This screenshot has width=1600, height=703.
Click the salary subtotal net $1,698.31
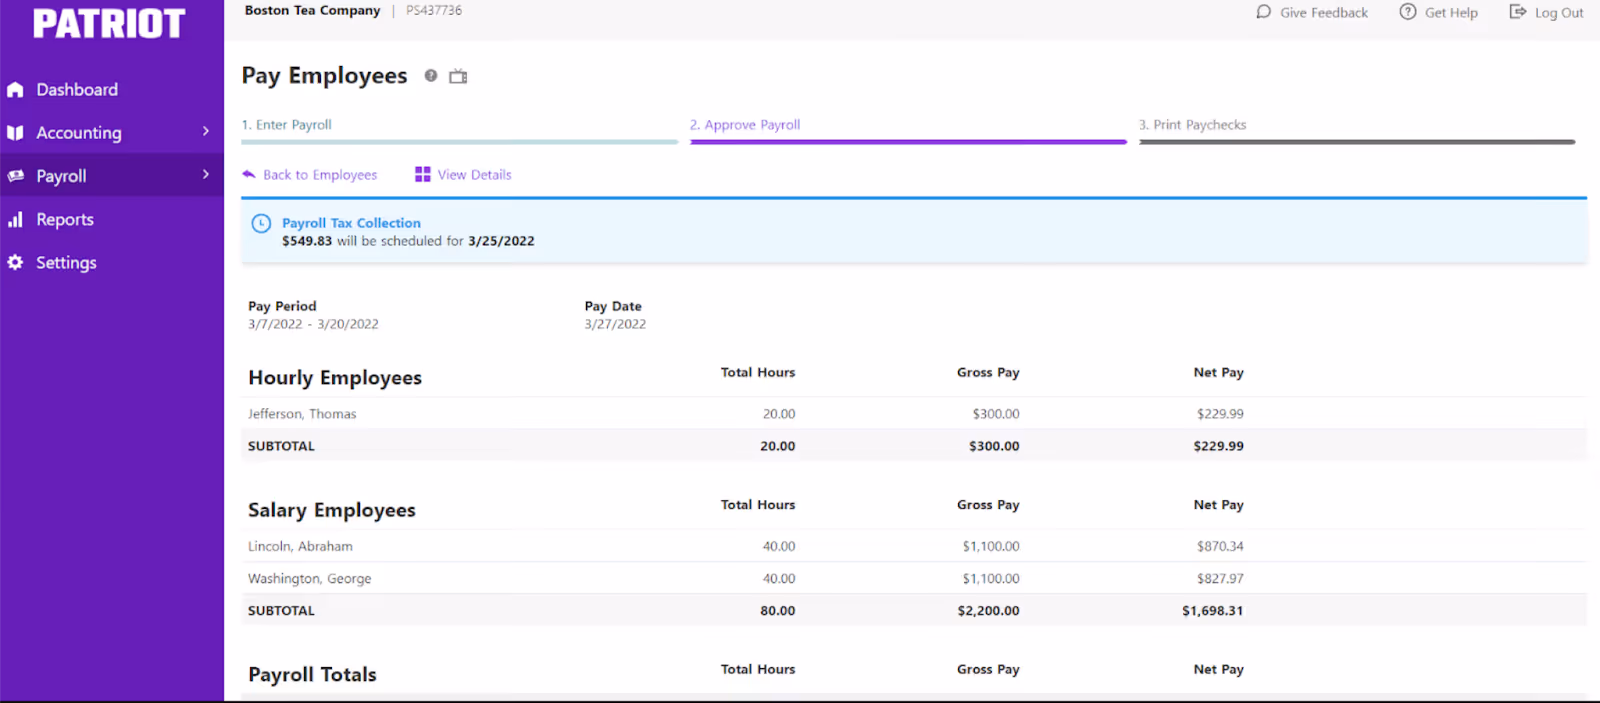pos(1212,611)
